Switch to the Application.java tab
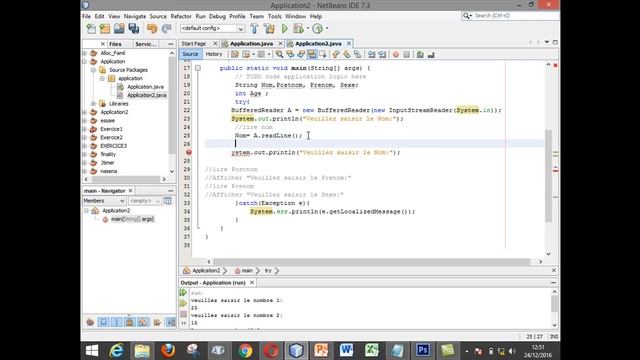The height and width of the screenshot is (360, 640). point(251,44)
